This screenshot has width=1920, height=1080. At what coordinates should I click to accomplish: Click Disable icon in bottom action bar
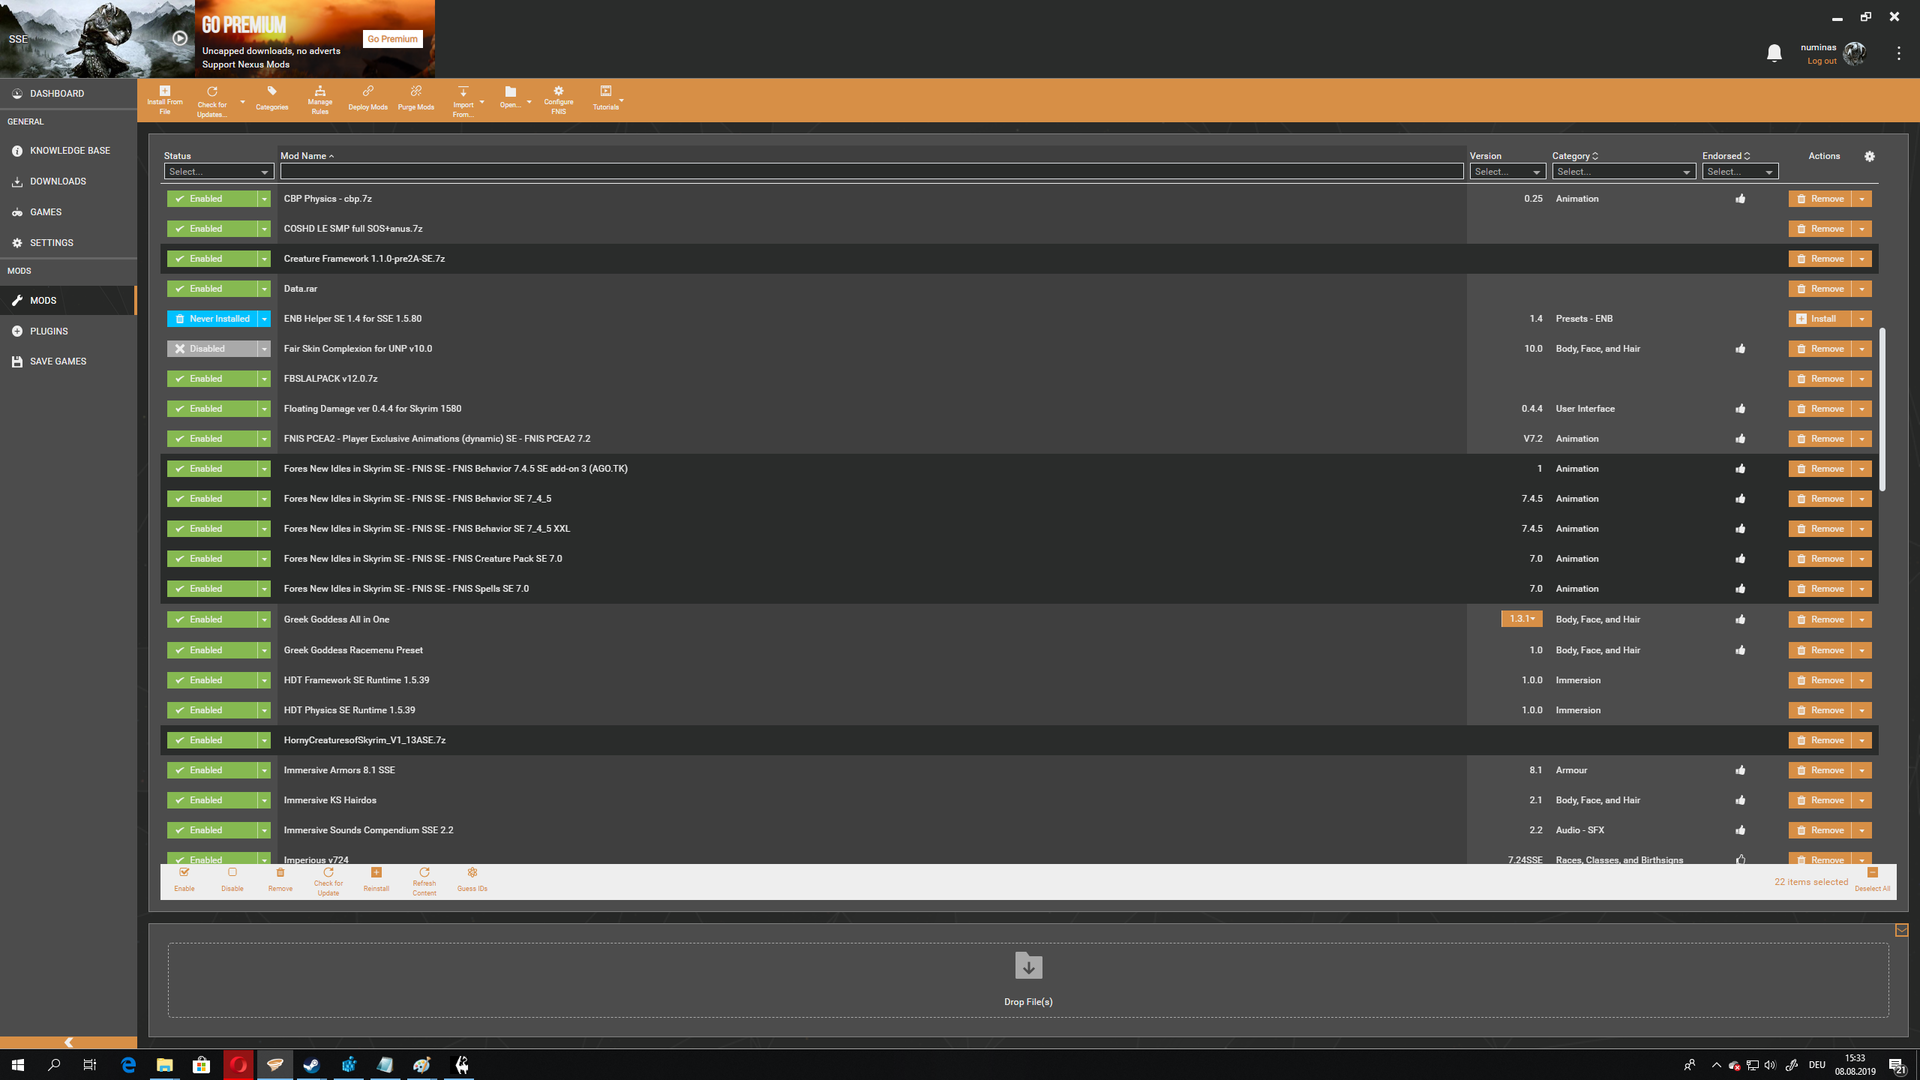232,879
